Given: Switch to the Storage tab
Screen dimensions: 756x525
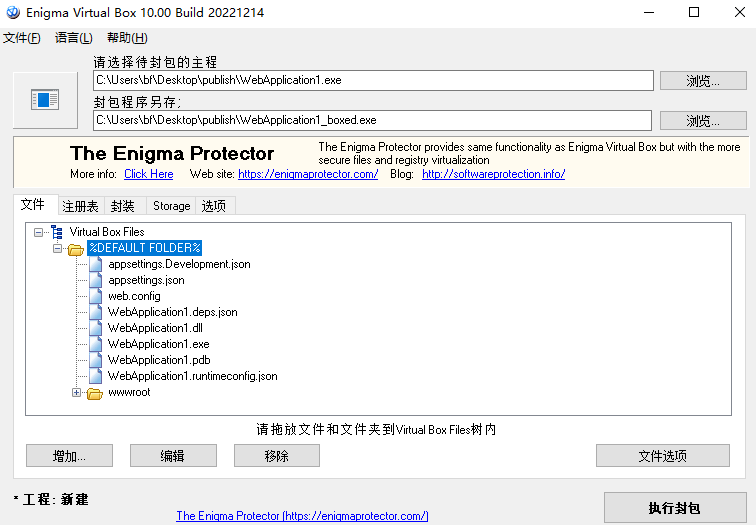Looking at the screenshot, I should click(171, 206).
